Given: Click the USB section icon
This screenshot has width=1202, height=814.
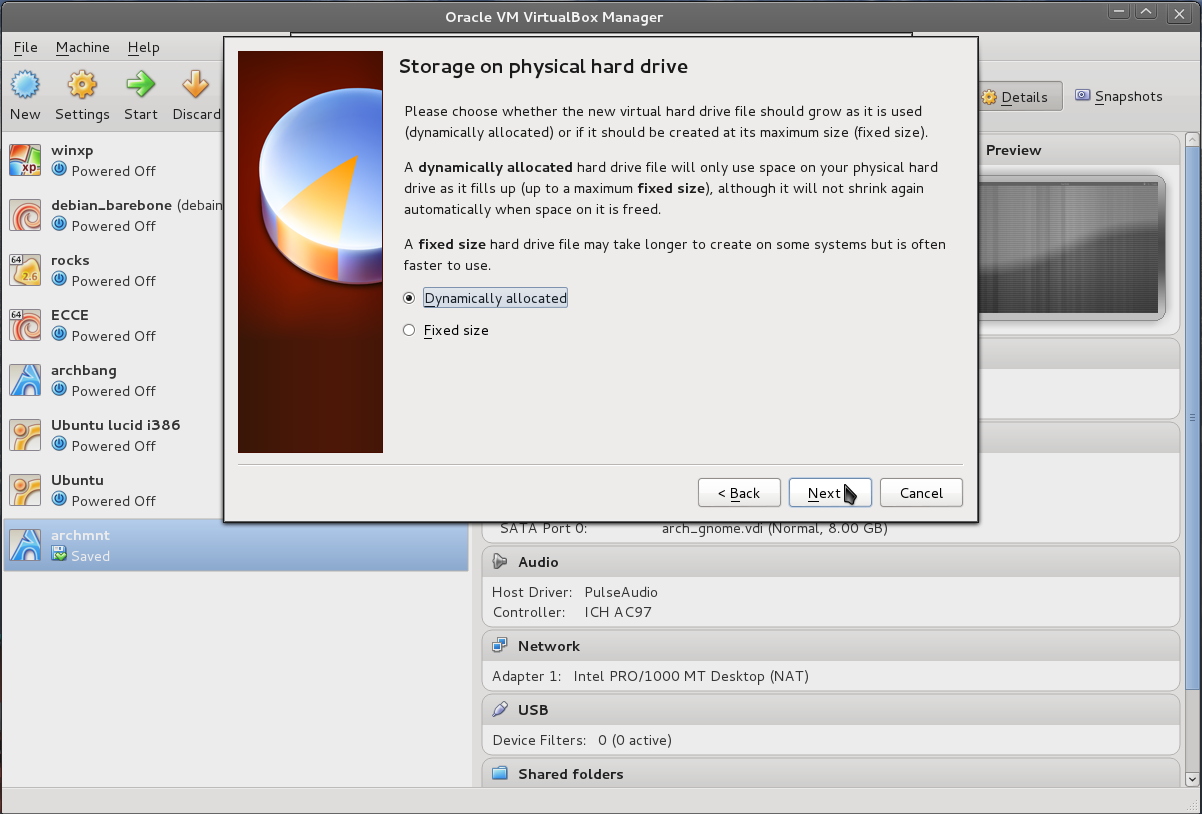Looking at the screenshot, I should [498, 709].
